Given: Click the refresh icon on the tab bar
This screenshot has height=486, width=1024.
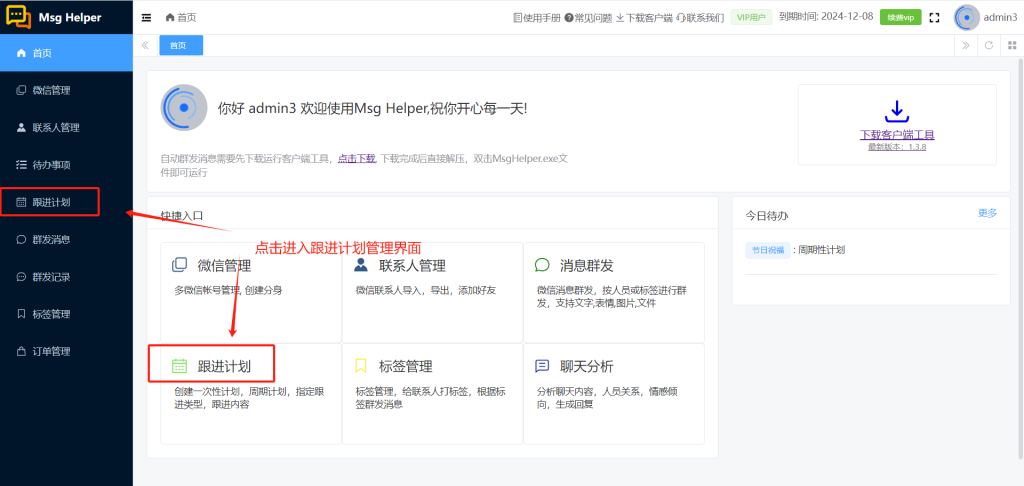Looking at the screenshot, I should pos(988,45).
